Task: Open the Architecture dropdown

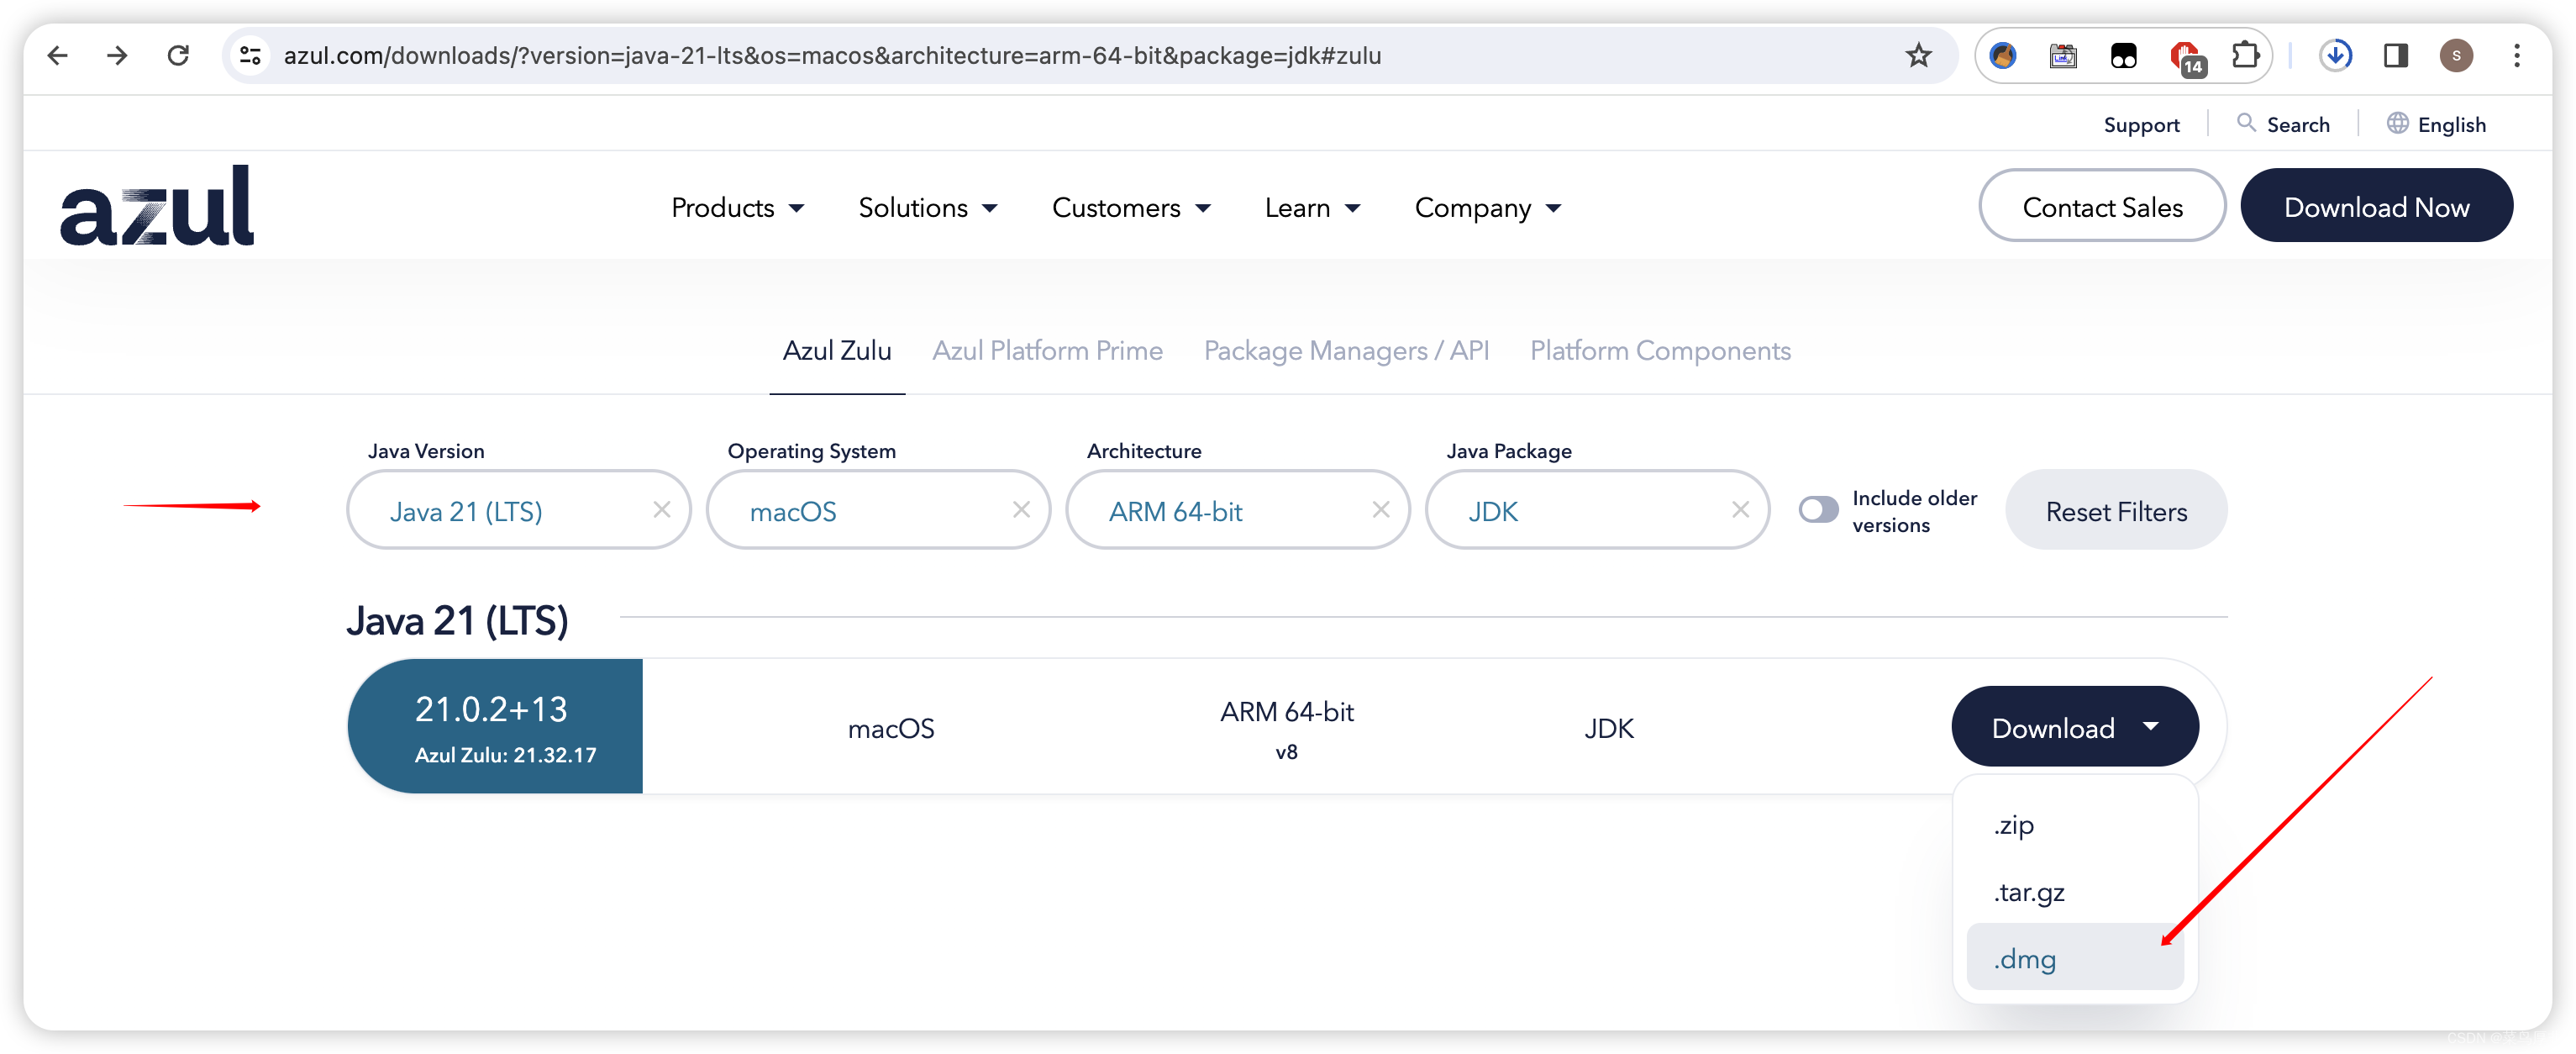Action: pos(1237,510)
